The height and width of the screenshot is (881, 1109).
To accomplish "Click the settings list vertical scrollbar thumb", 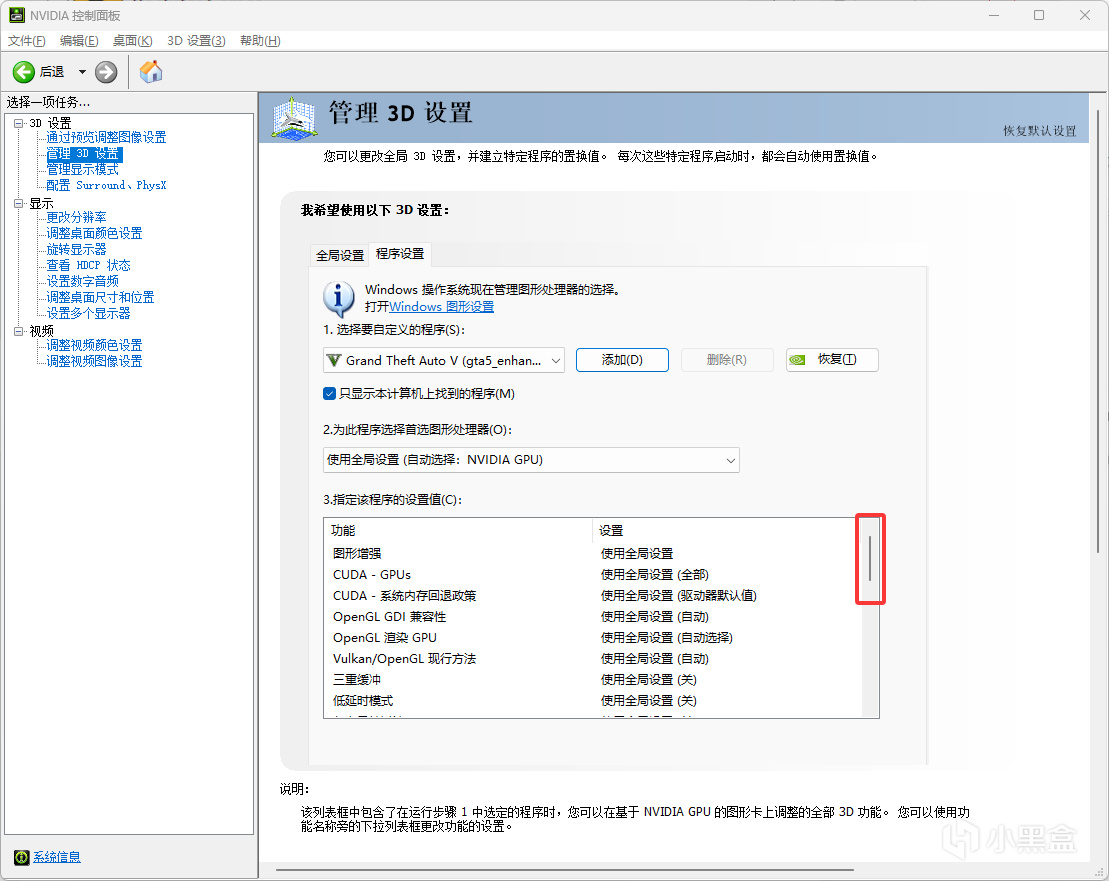I will [x=870, y=559].
